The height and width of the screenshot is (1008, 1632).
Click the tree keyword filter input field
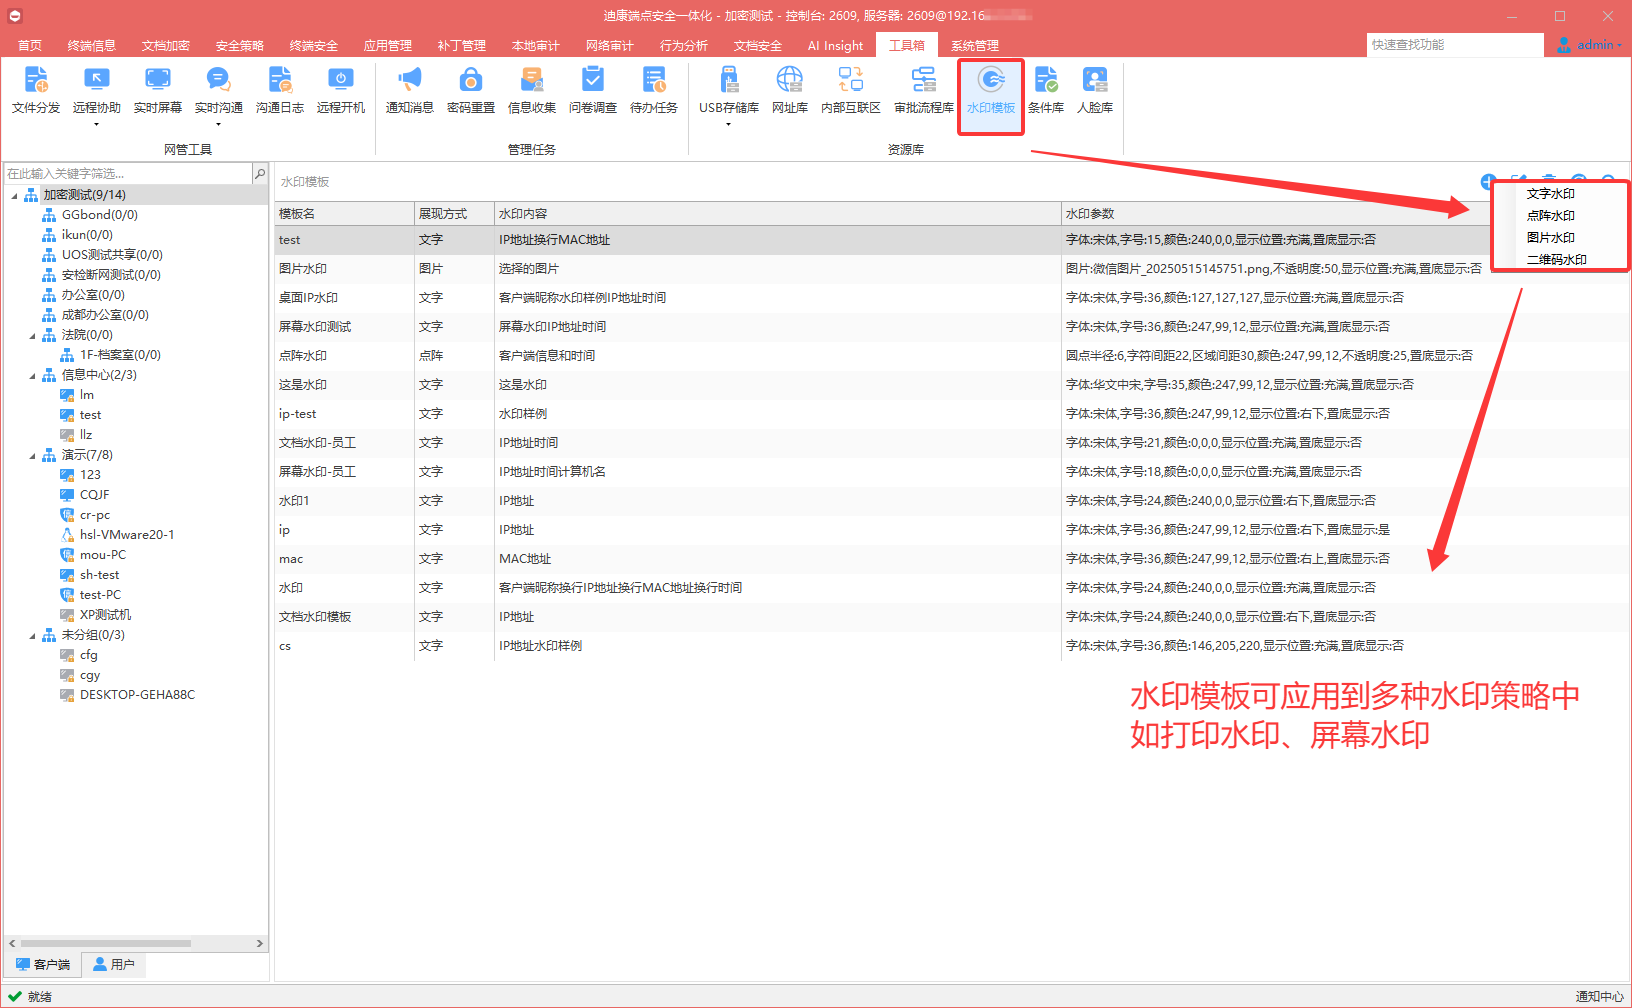(x=129, y=174)
